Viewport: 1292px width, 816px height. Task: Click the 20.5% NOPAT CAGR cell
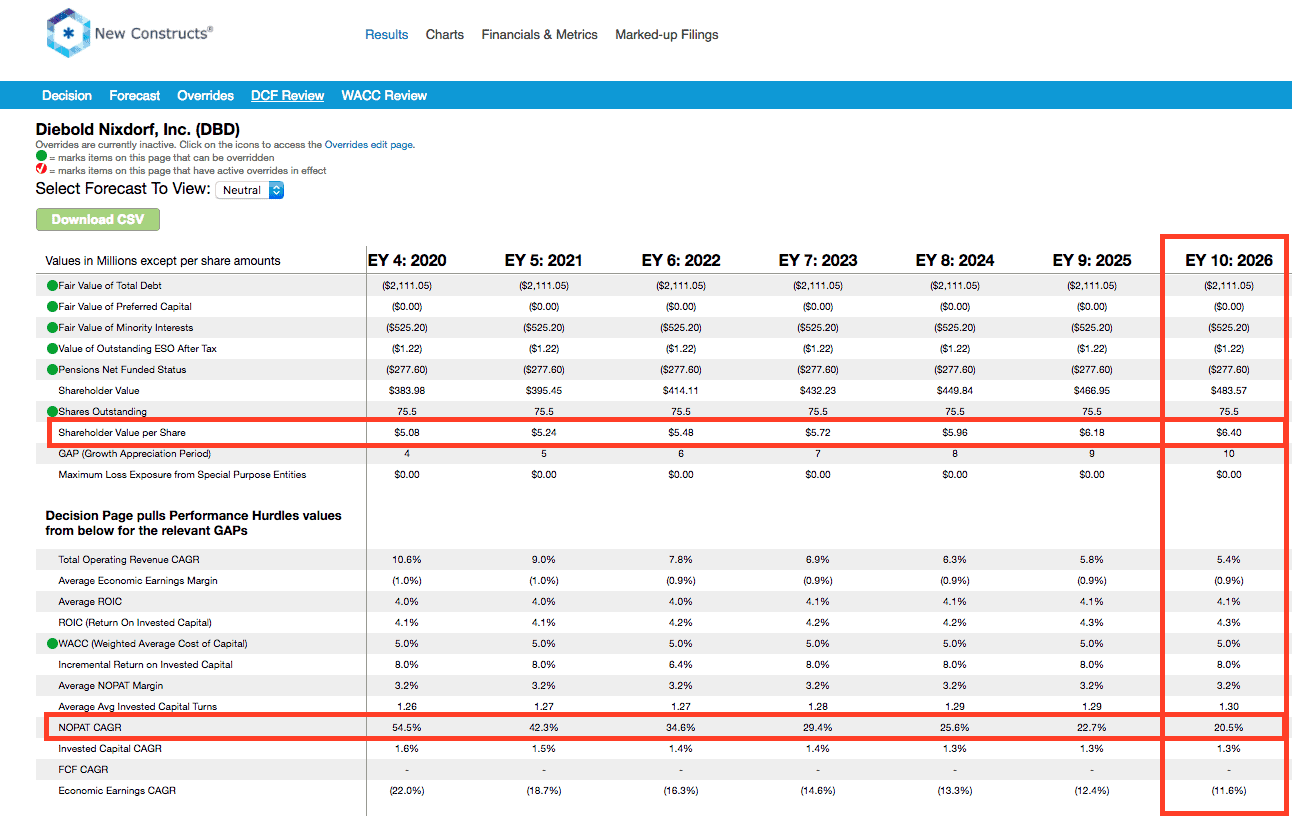coord(1229,728)
